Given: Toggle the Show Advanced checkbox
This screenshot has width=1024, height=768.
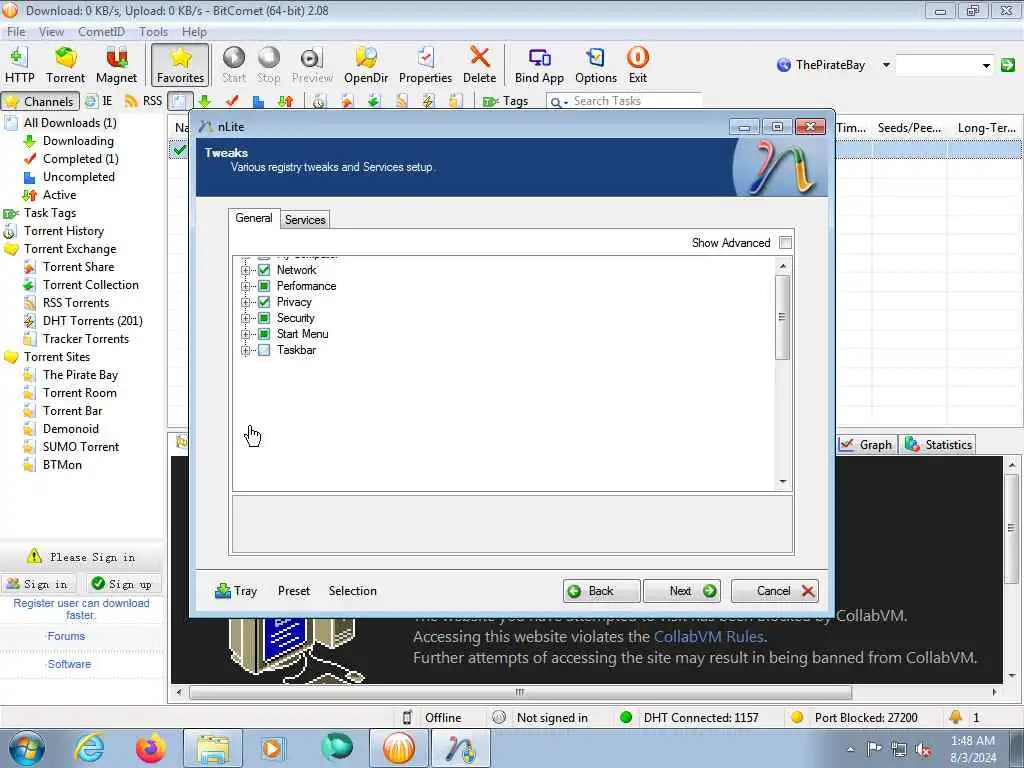Looking at the screenshot, I should (x=786, y=243).
